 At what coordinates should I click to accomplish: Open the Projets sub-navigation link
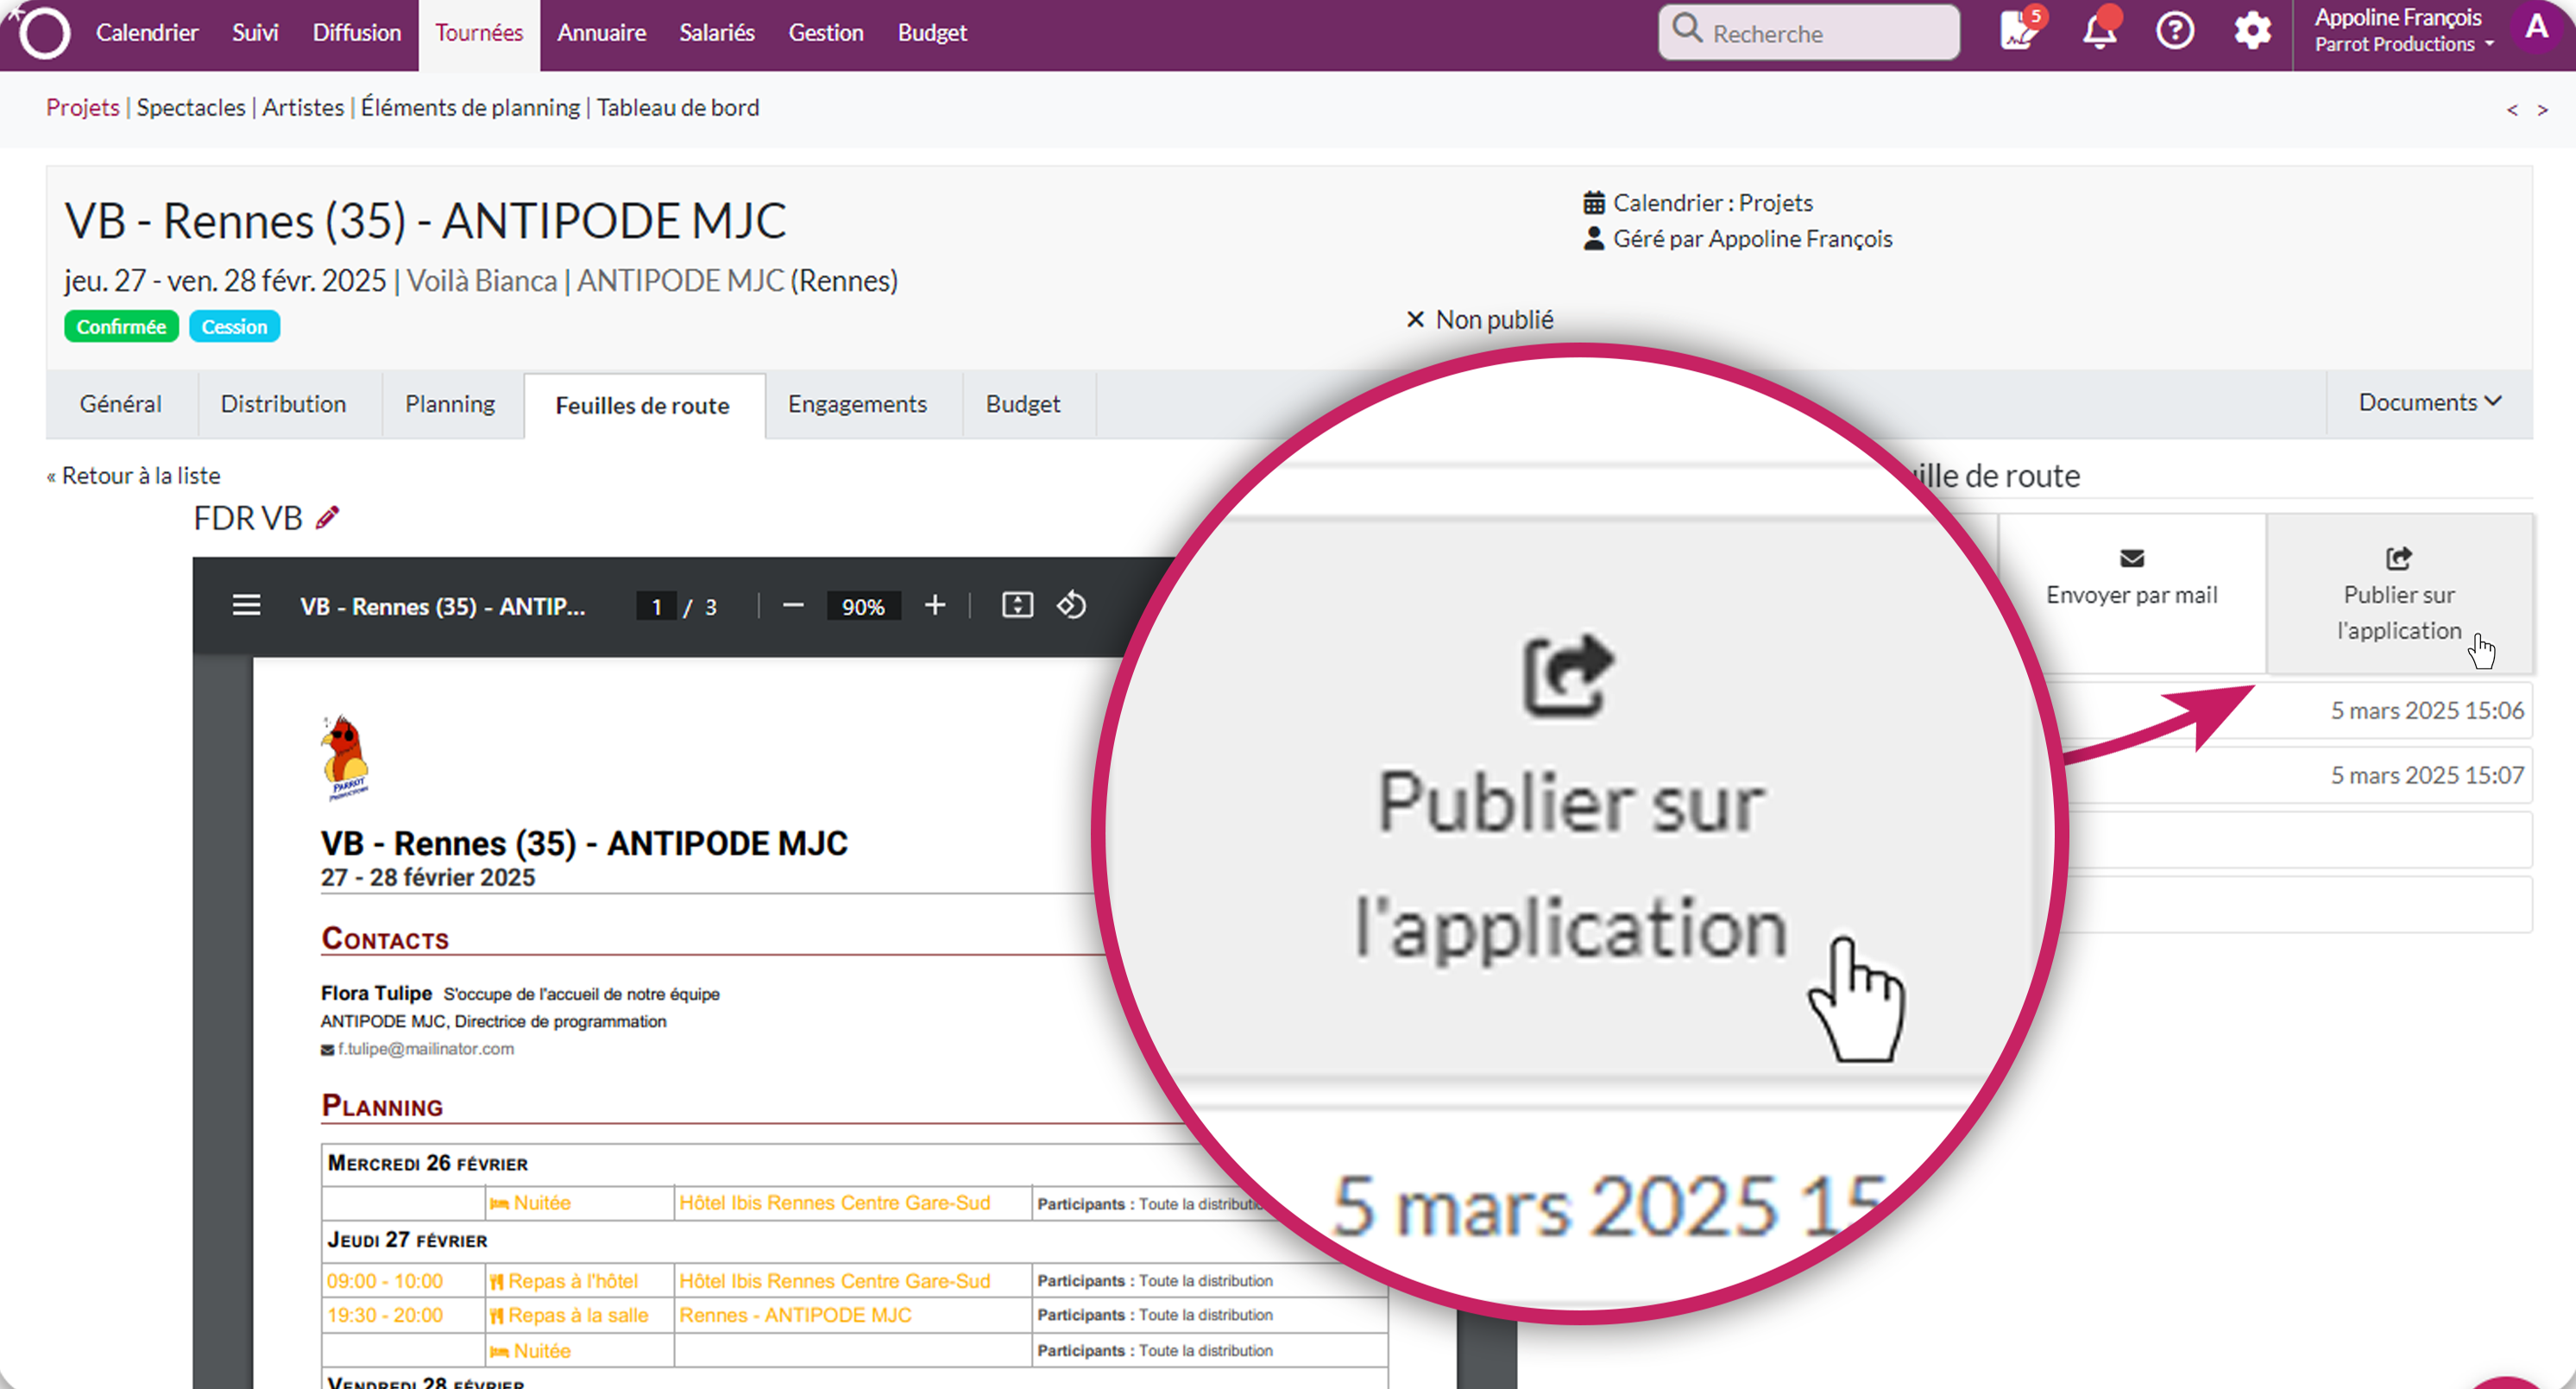click(83, 107)
